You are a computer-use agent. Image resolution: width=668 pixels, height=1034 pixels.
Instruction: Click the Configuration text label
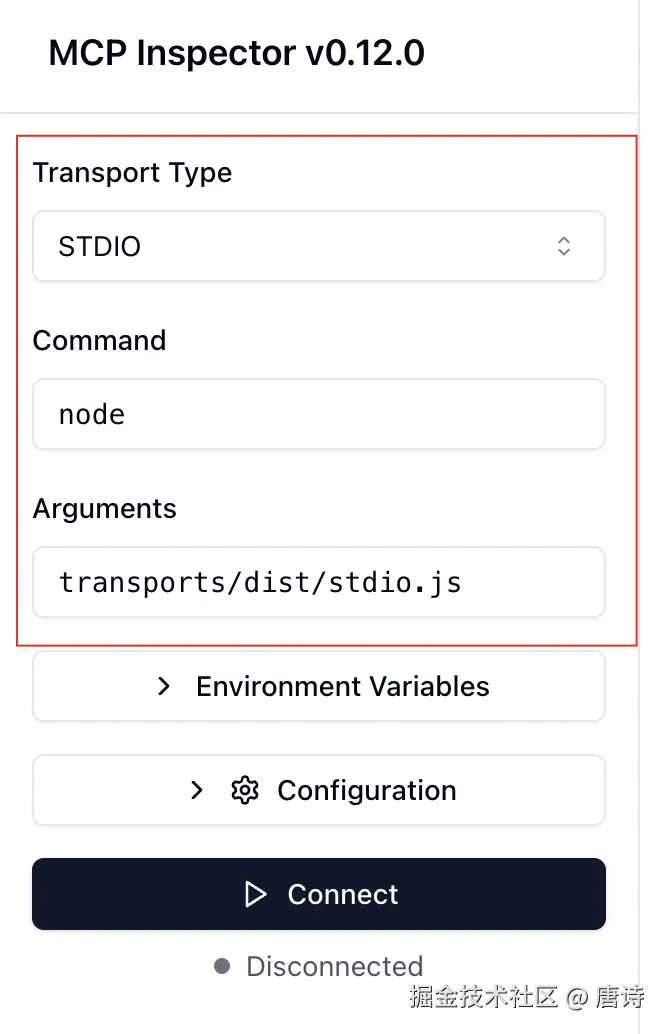pyautogui.click(x=366, y=791)
